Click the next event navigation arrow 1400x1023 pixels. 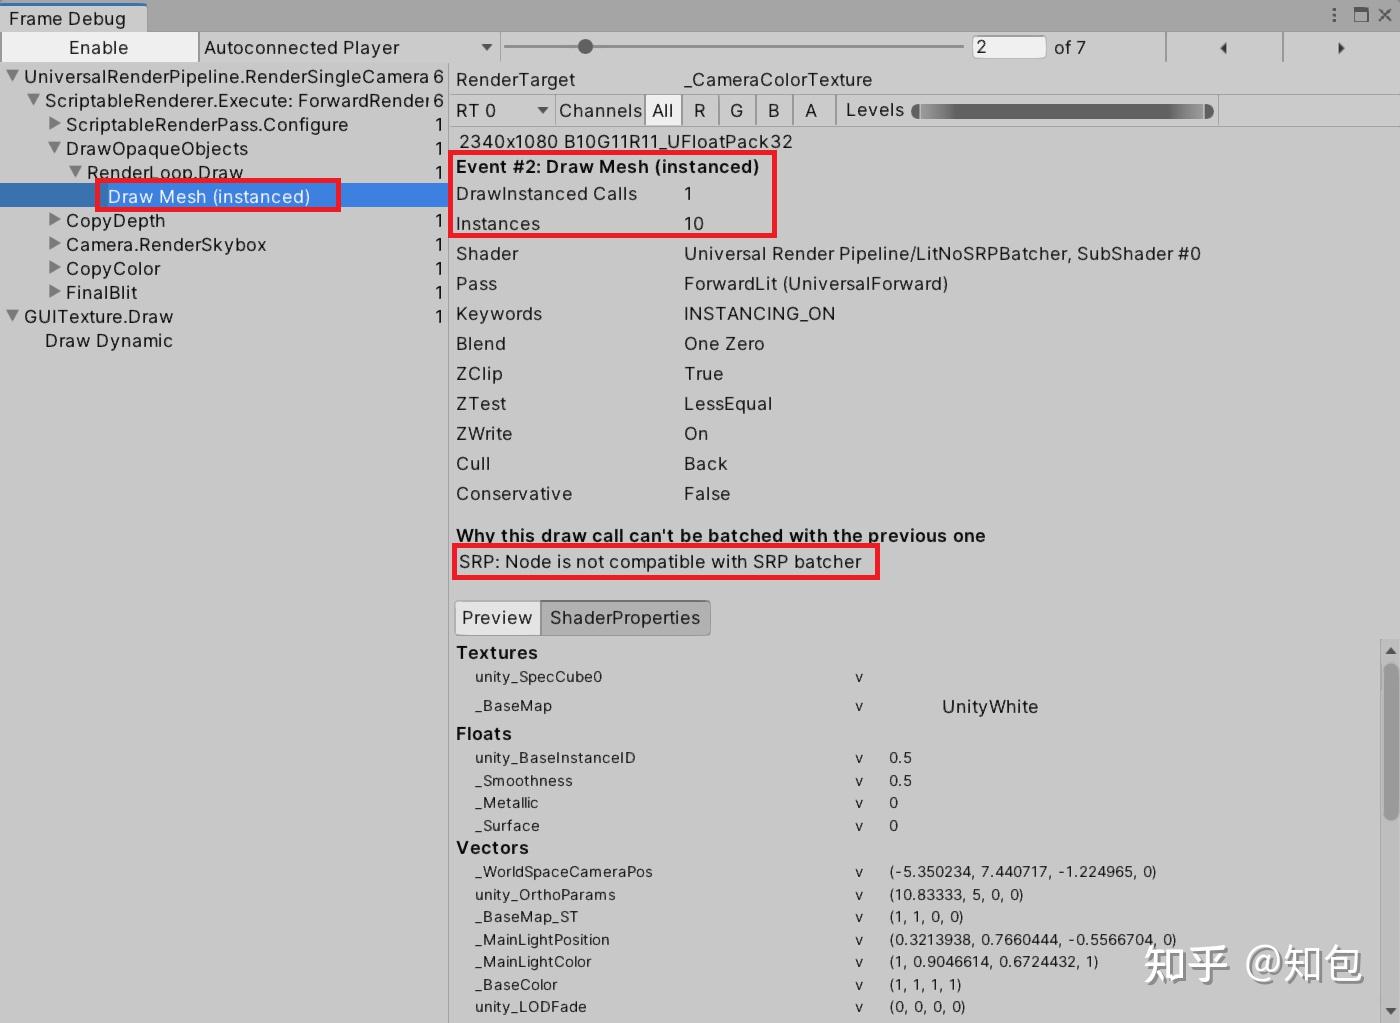(1341, 47)
